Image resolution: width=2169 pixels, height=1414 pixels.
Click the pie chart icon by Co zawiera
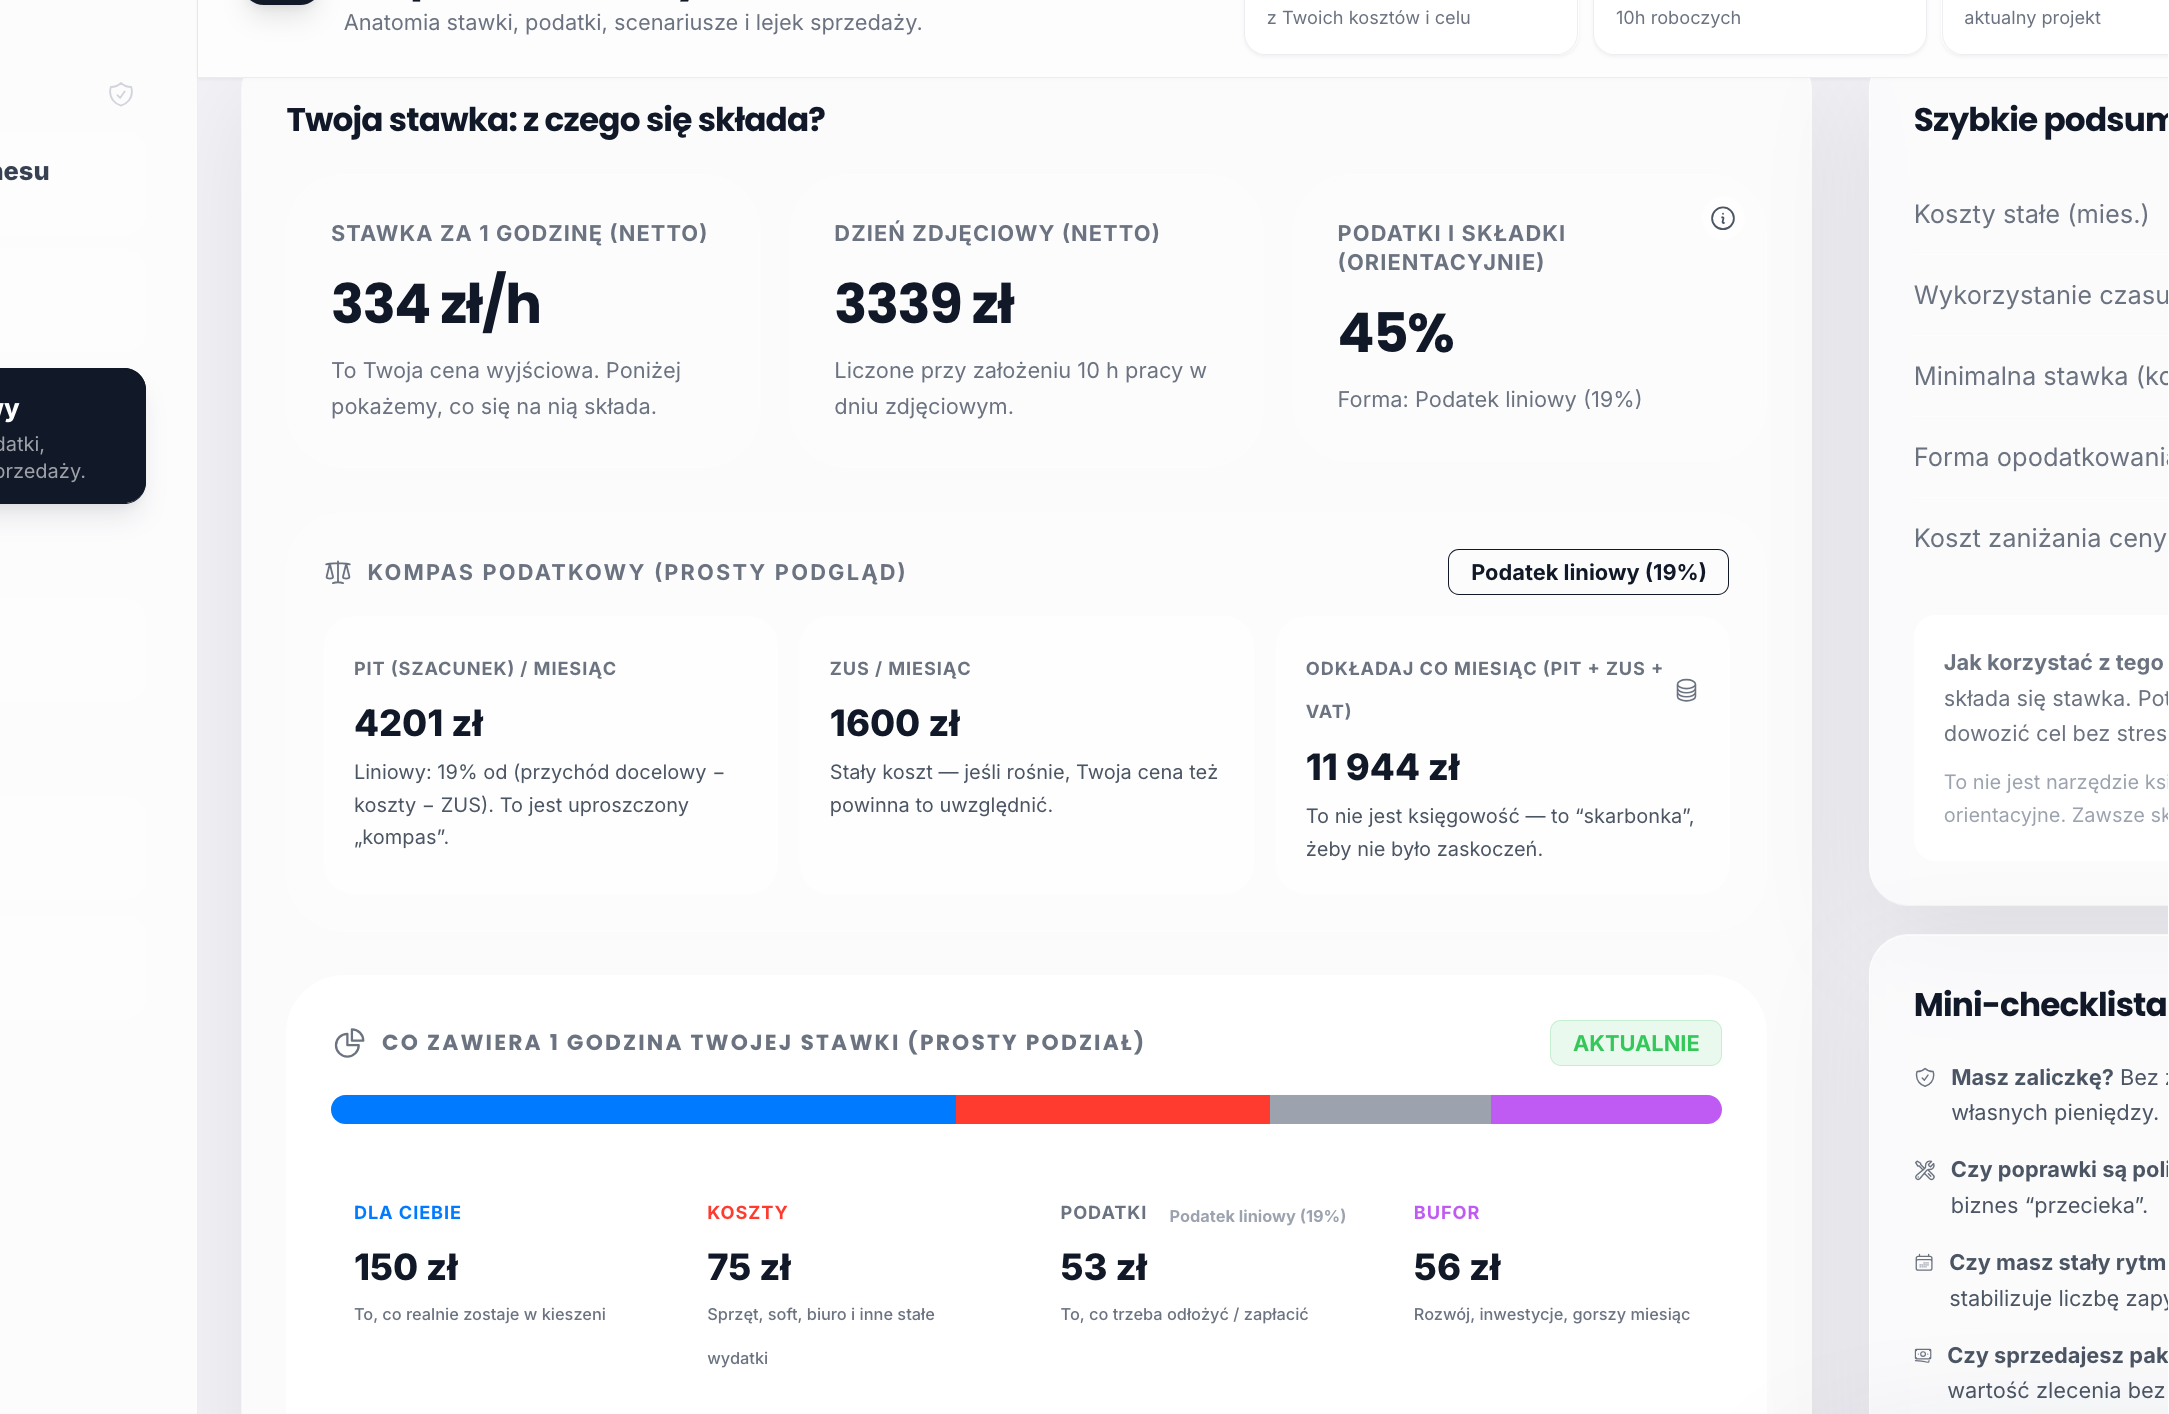coord(349,1043)
